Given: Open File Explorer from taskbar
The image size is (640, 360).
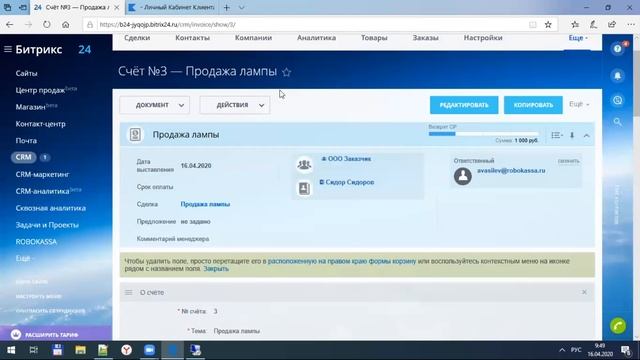Looking at the screenshot, I should coord(80,350).
